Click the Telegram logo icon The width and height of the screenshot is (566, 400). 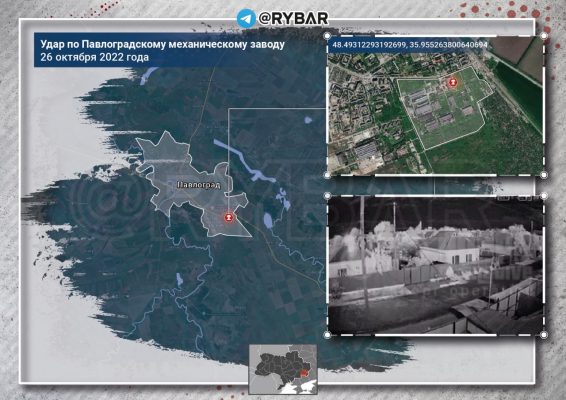coord(246,18)
